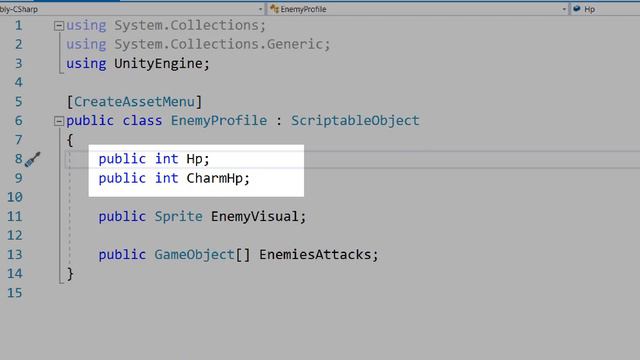This screenshot has height=360, width=640.
Task: Click the ScriptableObject base class name
Action: coord(355,121)
